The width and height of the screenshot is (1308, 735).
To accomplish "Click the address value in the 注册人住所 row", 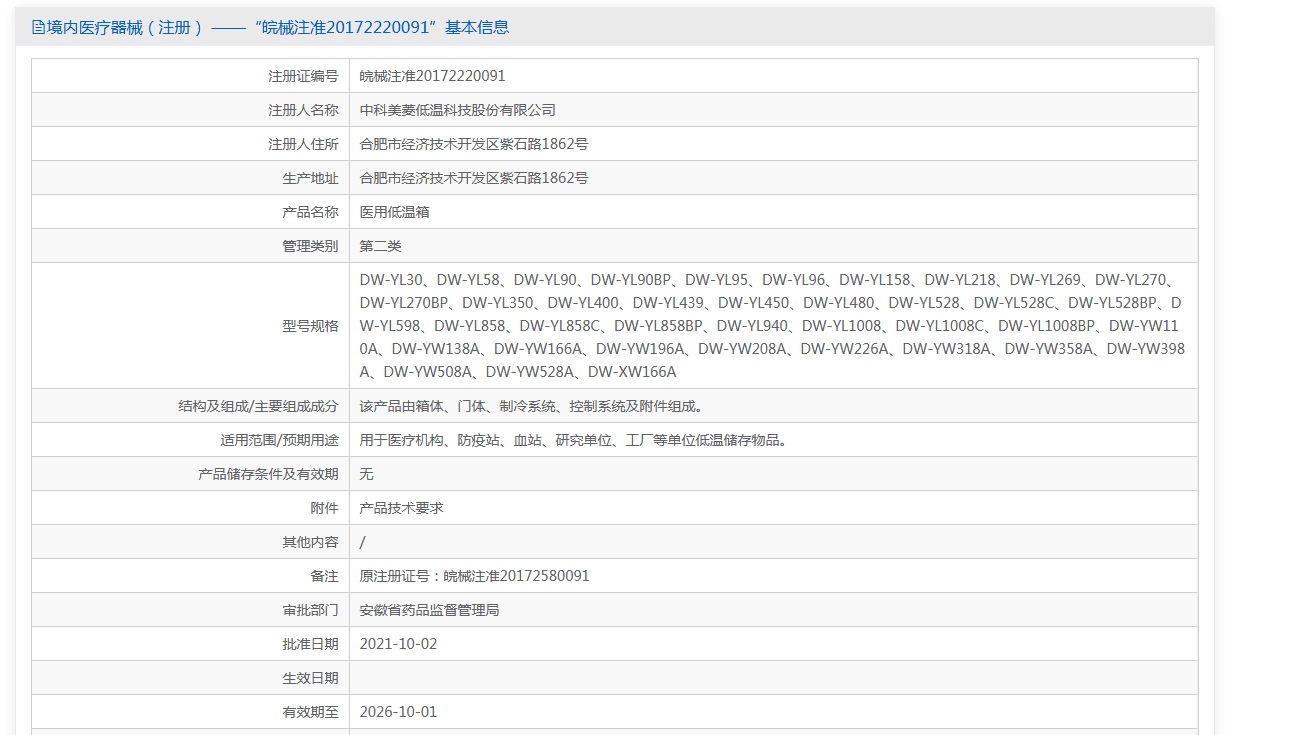I will click(x=474, y=144).
